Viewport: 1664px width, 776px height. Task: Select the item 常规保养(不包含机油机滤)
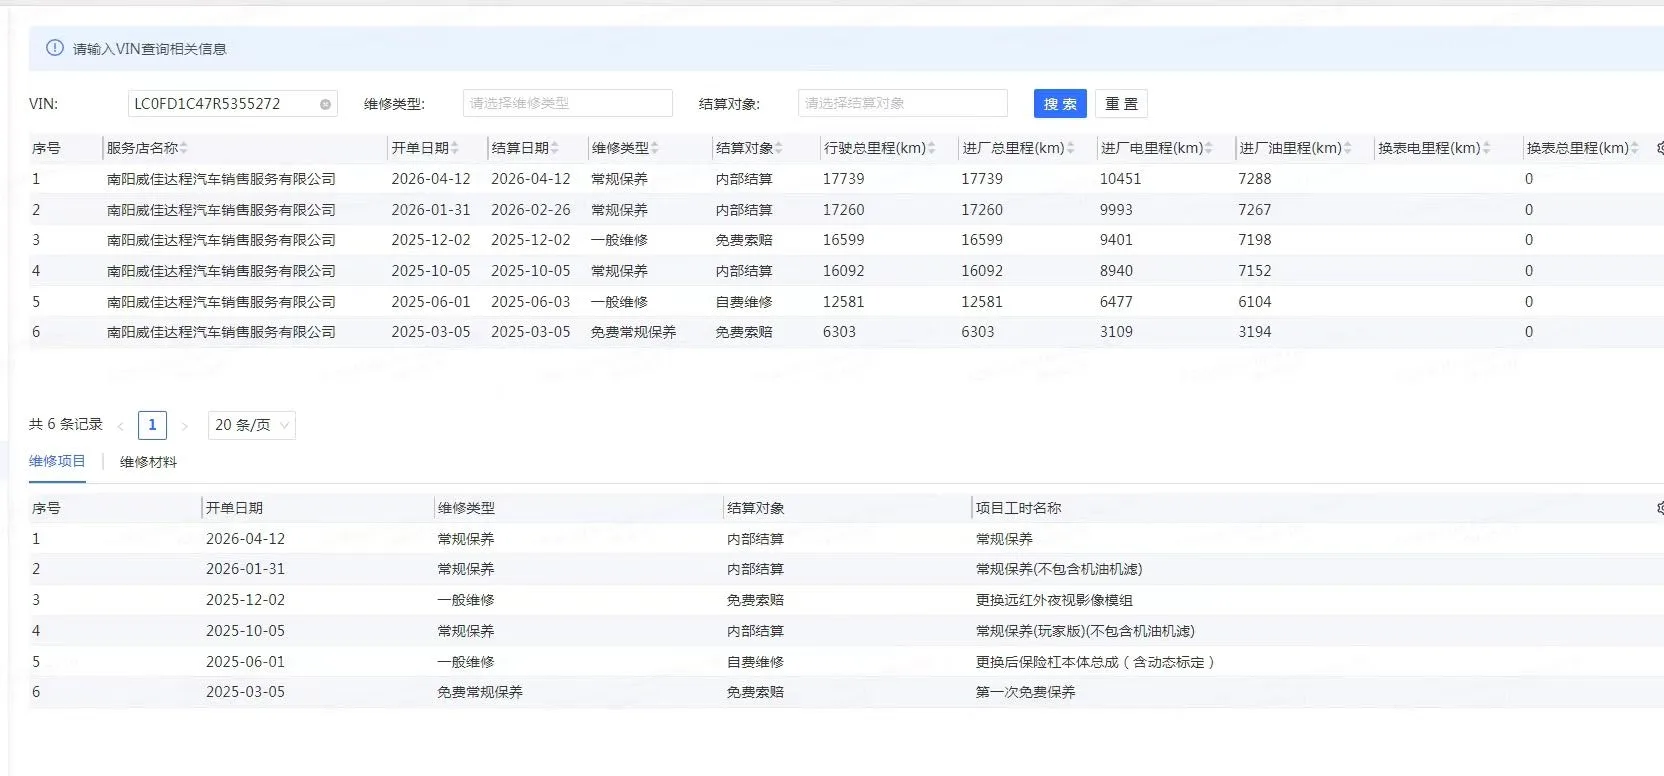[1059, 569]
